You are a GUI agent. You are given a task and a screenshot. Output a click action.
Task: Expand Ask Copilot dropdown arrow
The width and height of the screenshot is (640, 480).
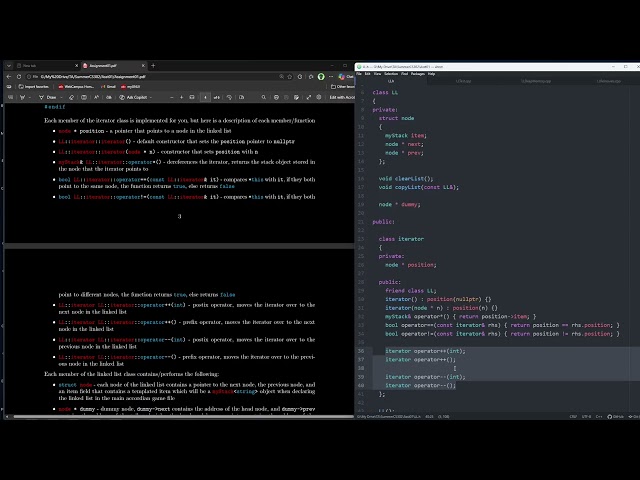pos(151,97)
